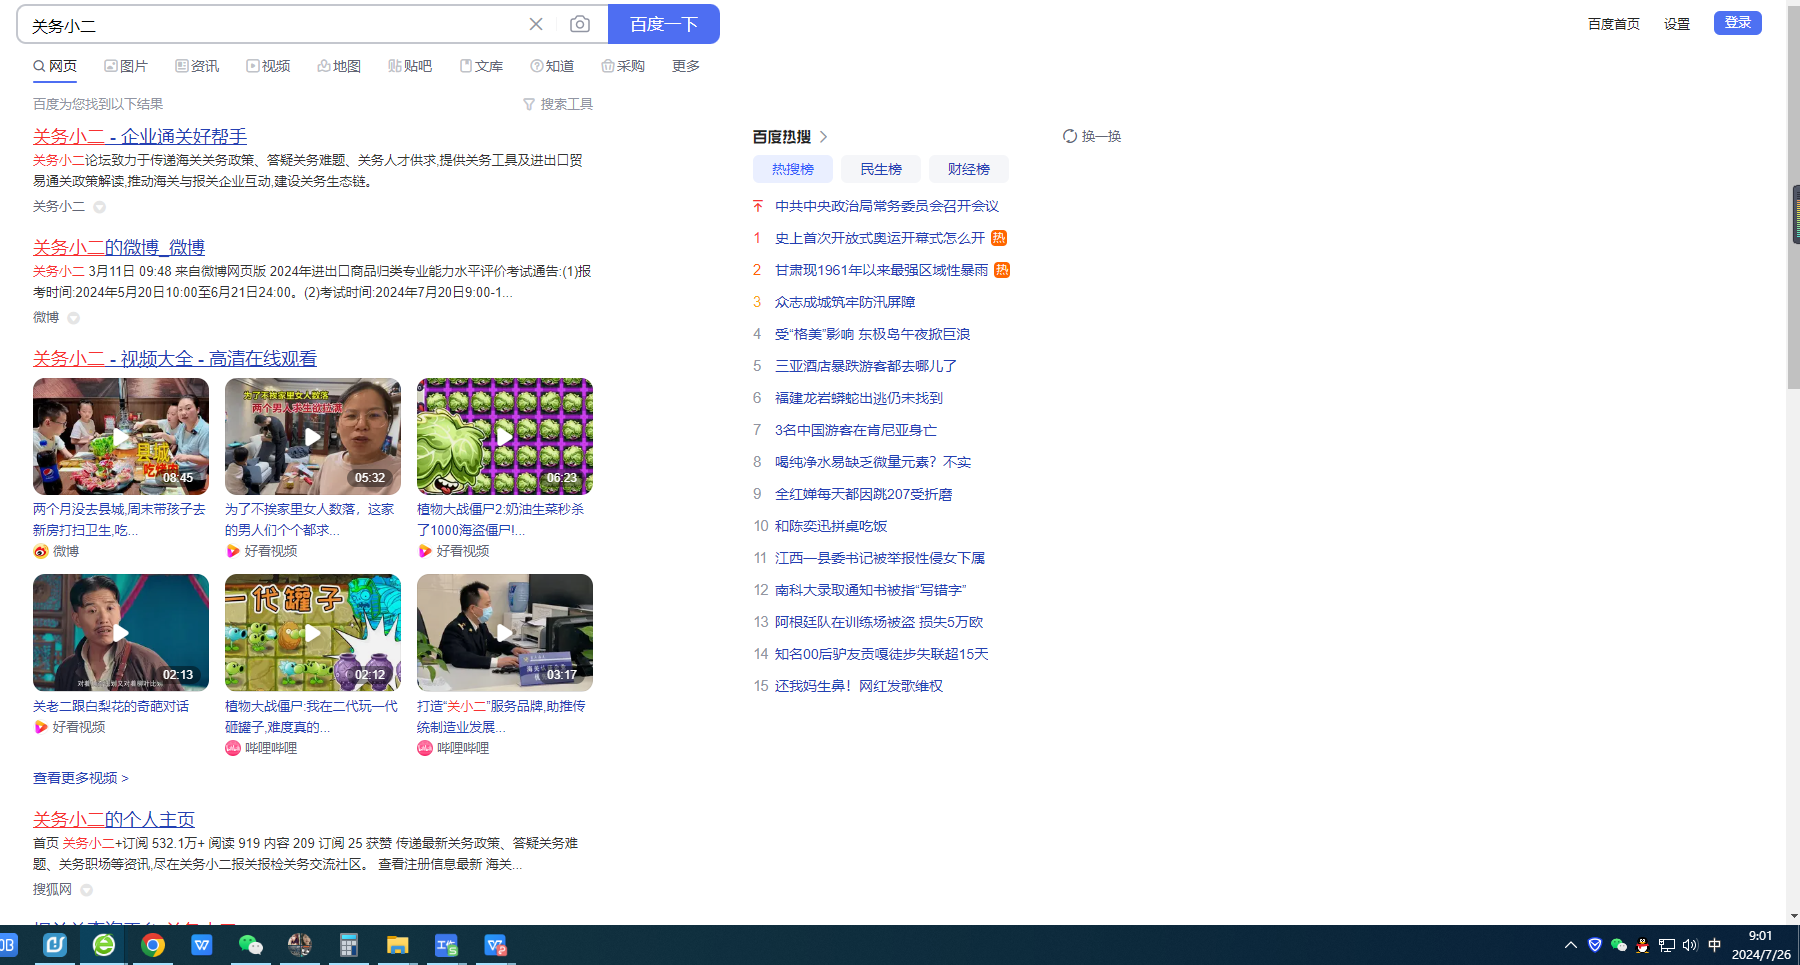Play the 08:45 video thumbnail

tap(121, 436)
